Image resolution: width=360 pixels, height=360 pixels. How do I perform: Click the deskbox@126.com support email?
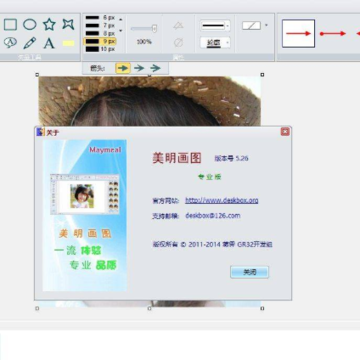point(213,216)
